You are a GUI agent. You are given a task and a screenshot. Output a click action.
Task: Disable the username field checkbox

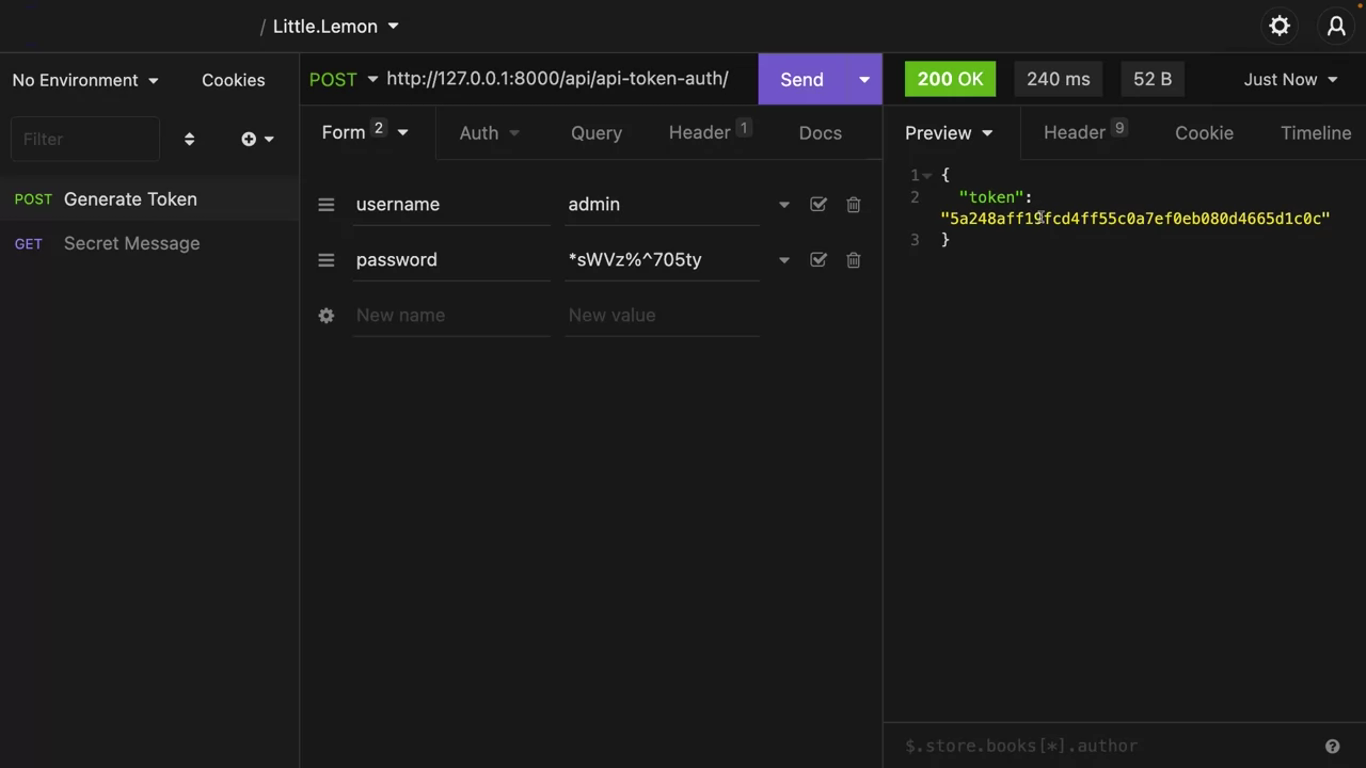pos(818,204)
